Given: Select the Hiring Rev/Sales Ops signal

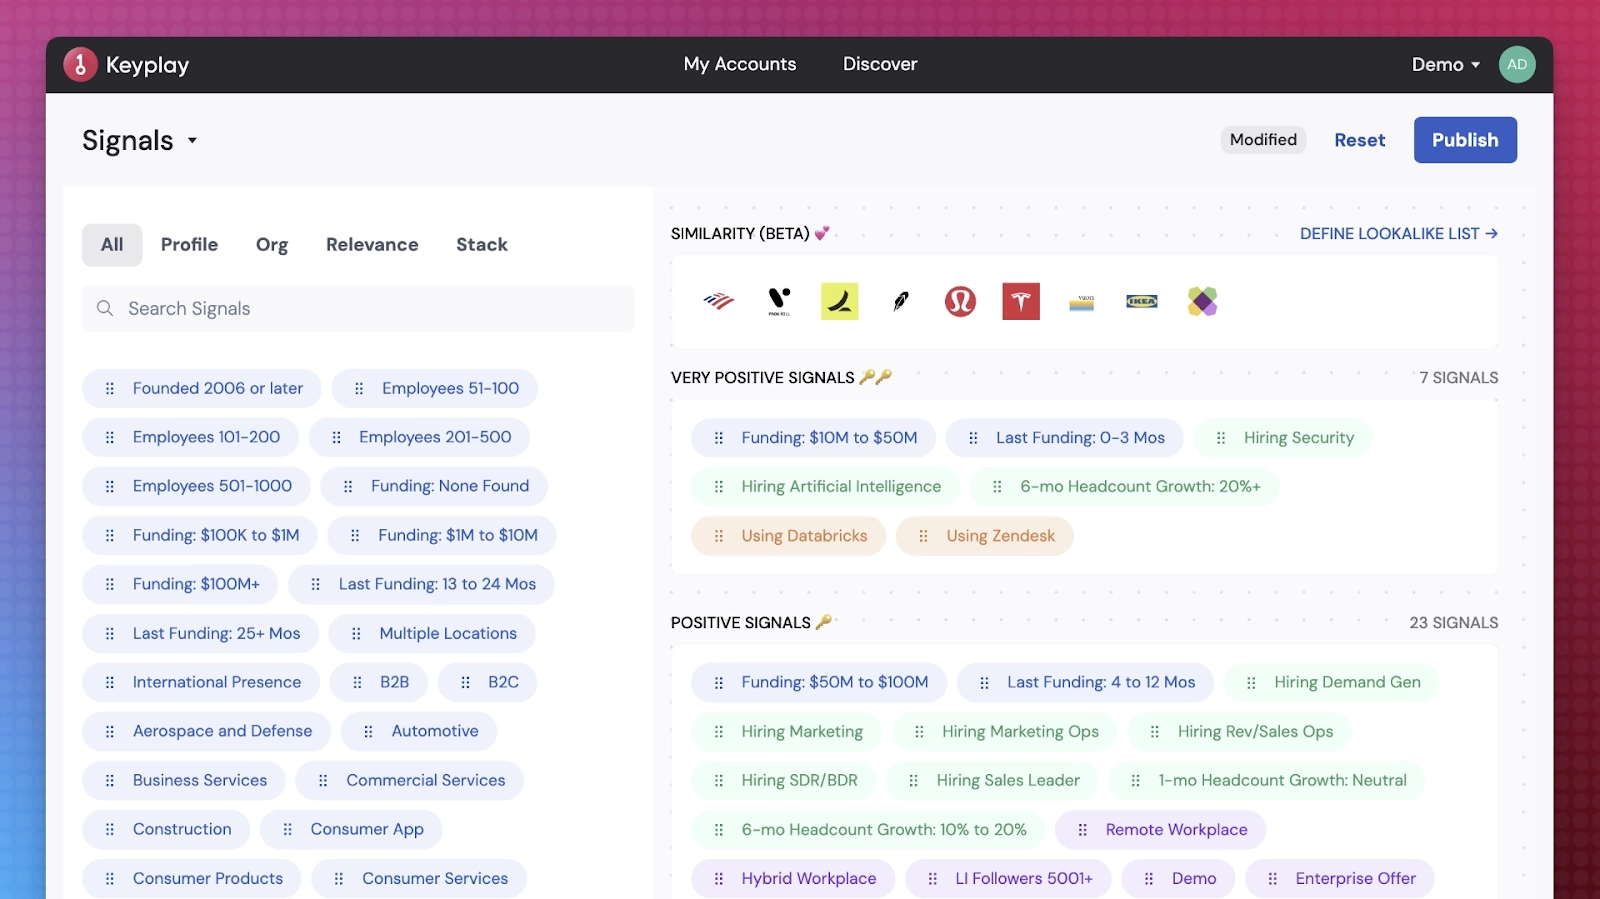Looking at the screenshot, I should point(1240,732).
